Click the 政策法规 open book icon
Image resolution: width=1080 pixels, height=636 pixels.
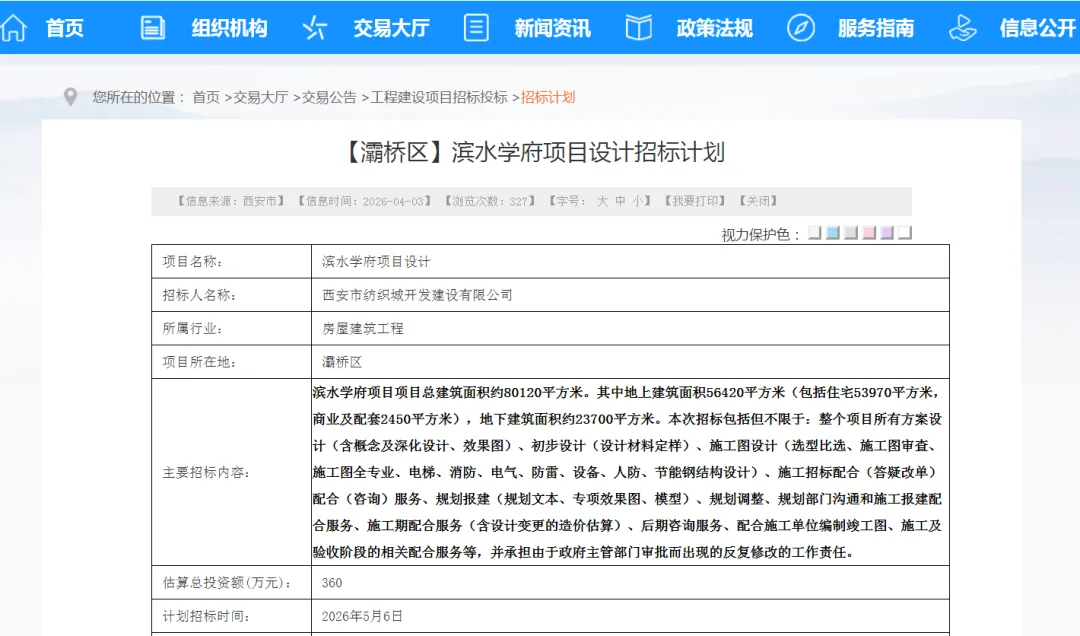tap(639, 28)
